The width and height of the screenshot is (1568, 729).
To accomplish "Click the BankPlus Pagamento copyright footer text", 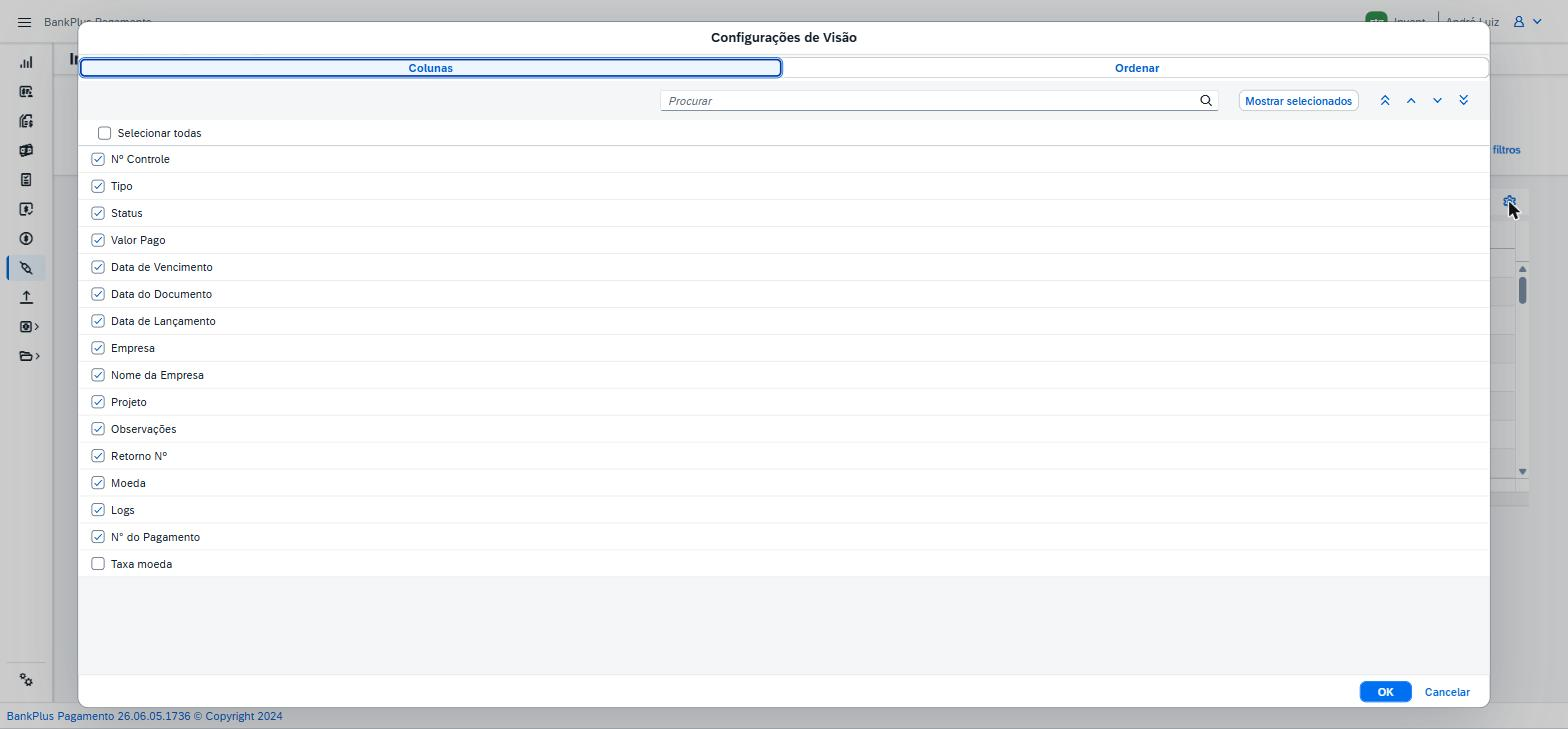I will tap(145, 716).
